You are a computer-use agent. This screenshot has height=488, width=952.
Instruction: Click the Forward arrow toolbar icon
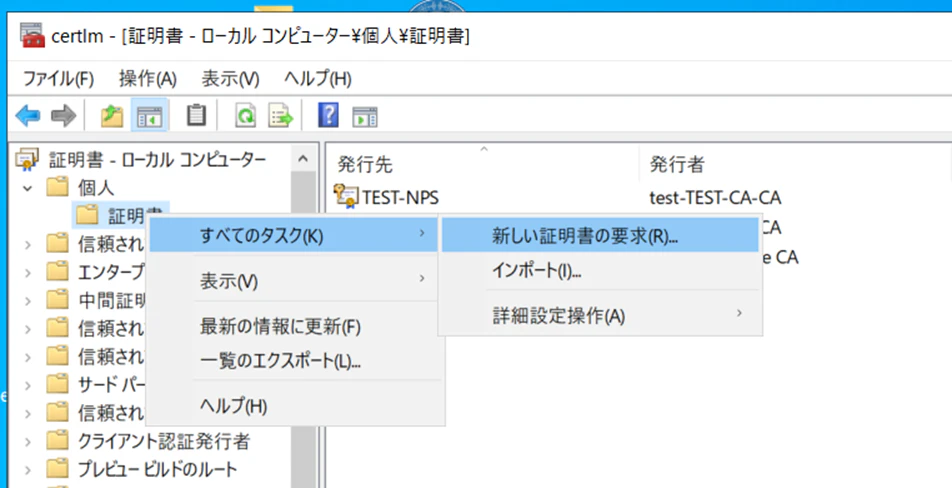(x=63, y=115)
